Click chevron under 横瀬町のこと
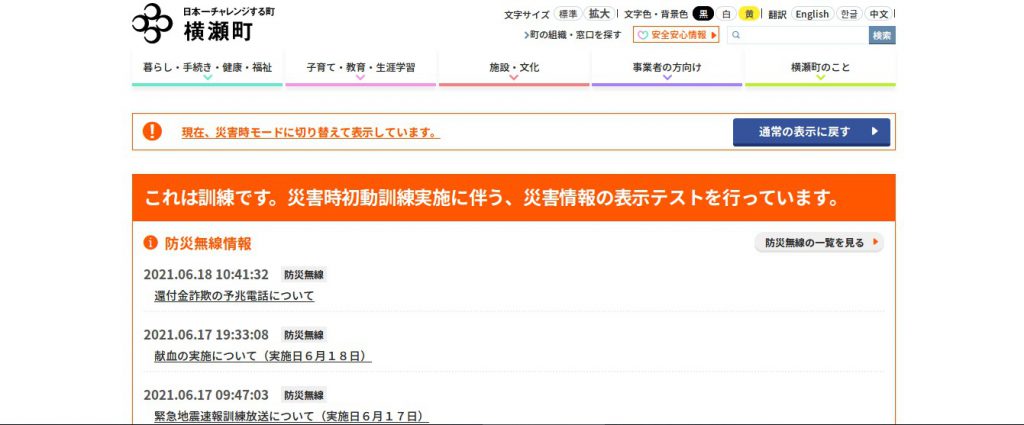 pos(820,77)
